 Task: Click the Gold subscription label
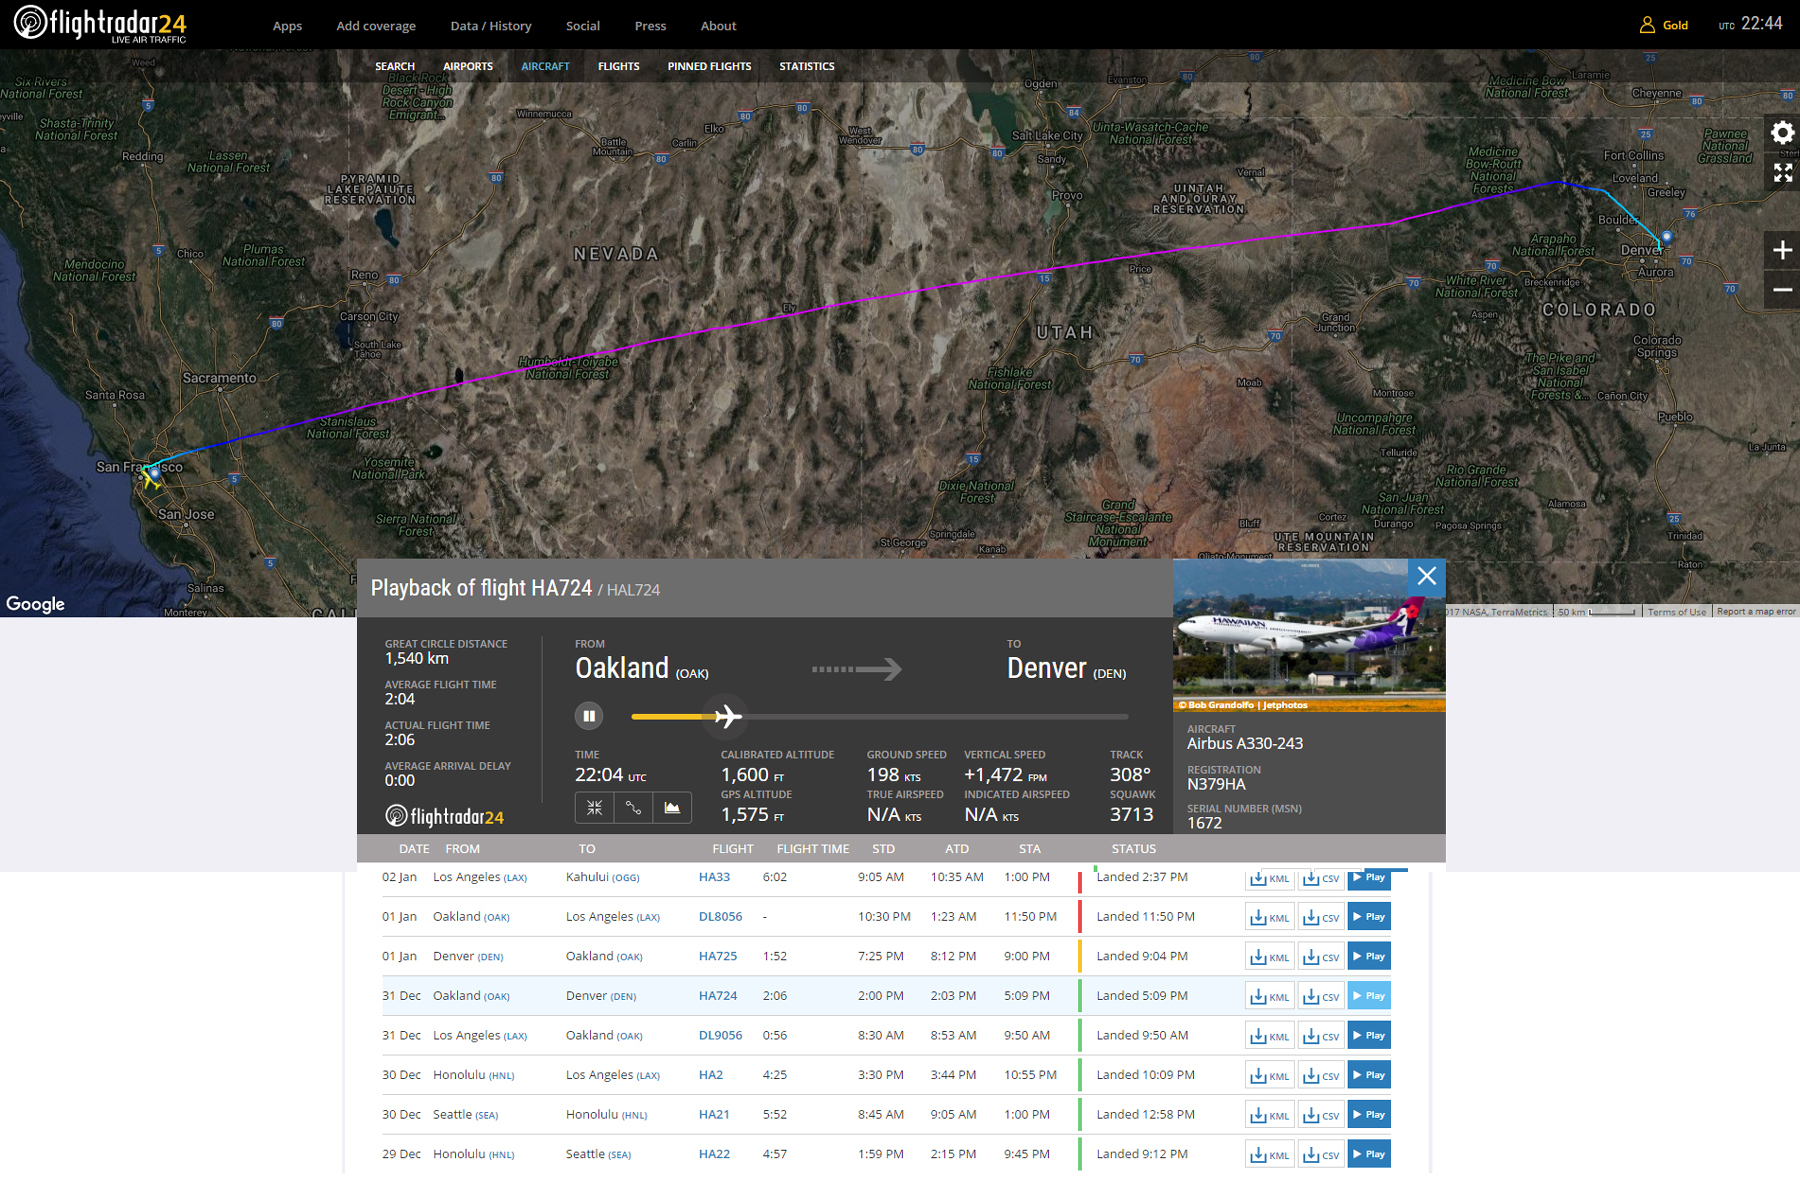tap(1676, 26)
